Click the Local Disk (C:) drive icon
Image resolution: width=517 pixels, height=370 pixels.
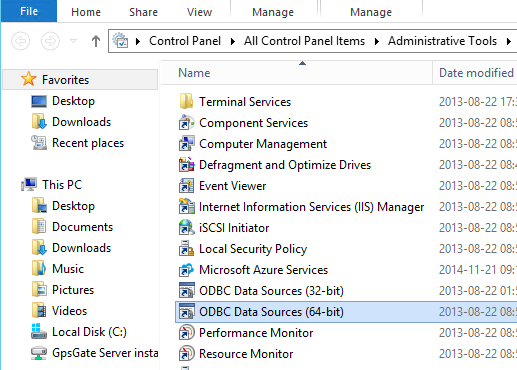click(x=39, y=331)
